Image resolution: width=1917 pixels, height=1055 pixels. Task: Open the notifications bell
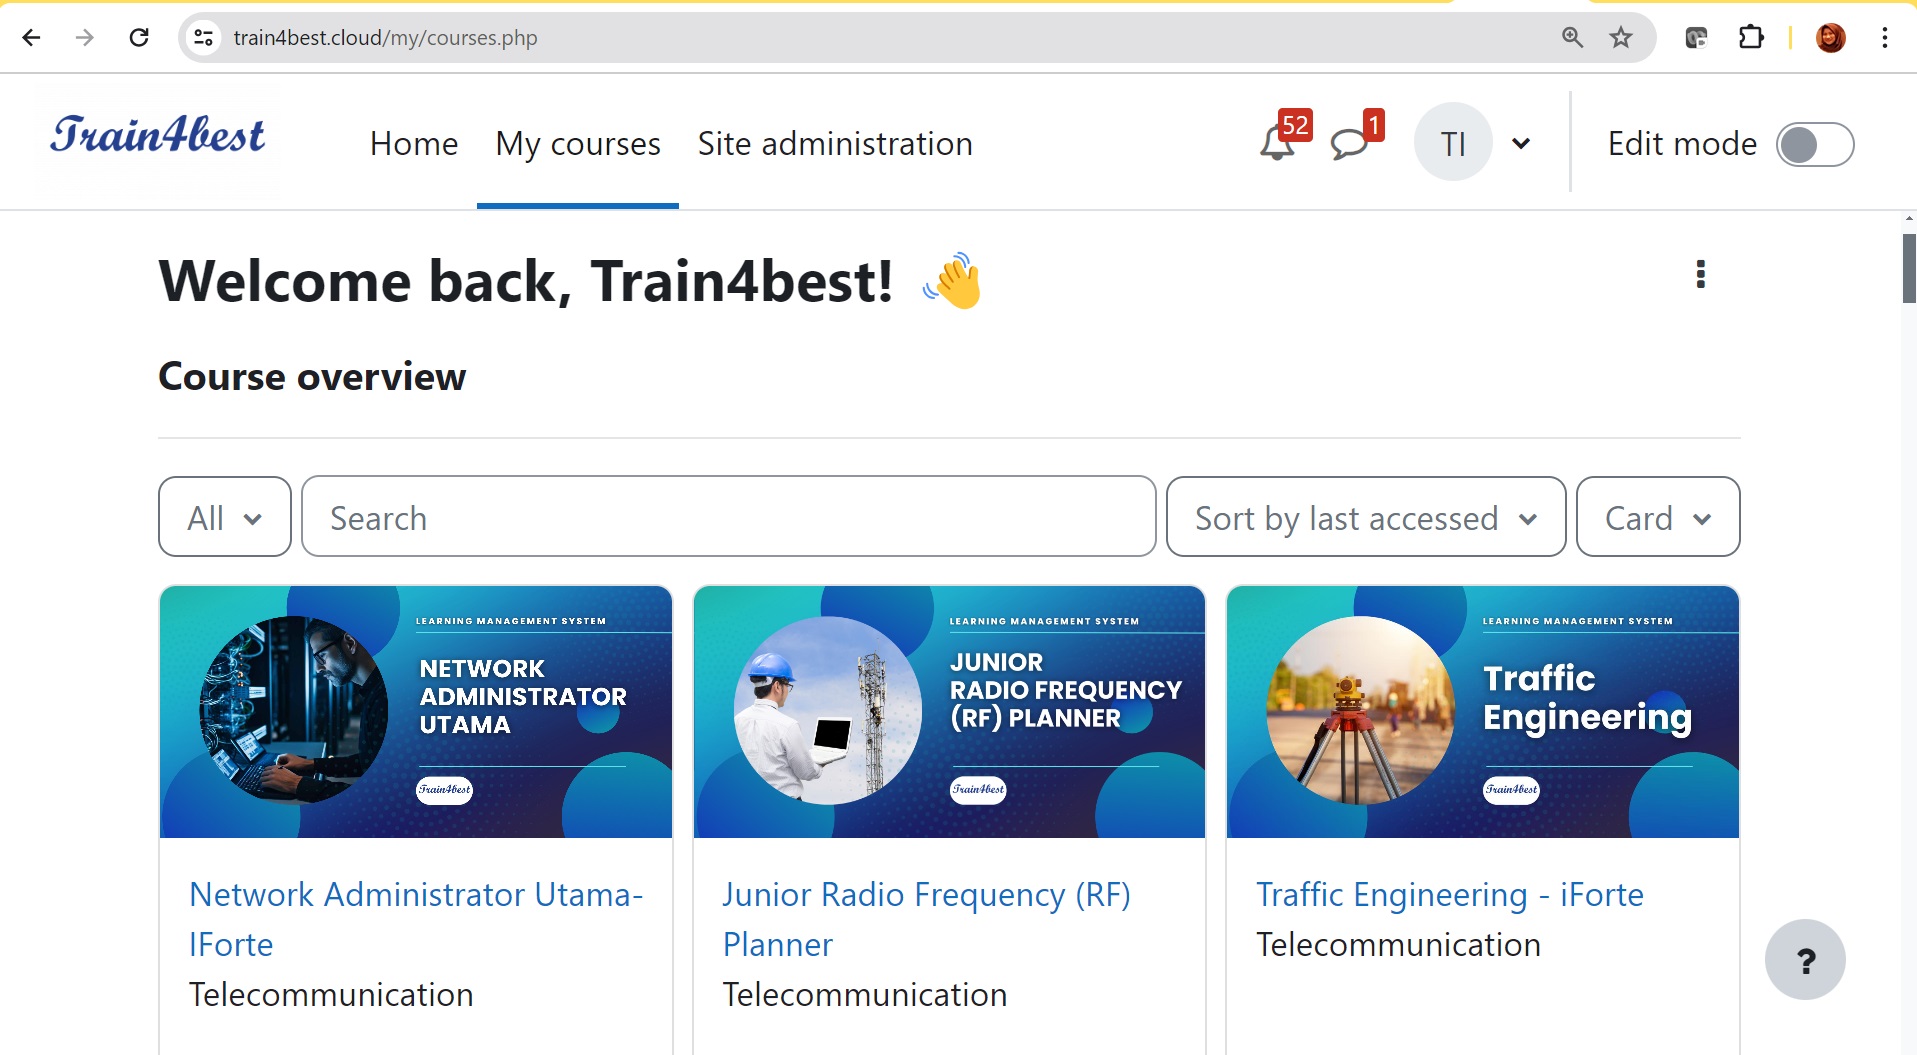point(1277,144)
